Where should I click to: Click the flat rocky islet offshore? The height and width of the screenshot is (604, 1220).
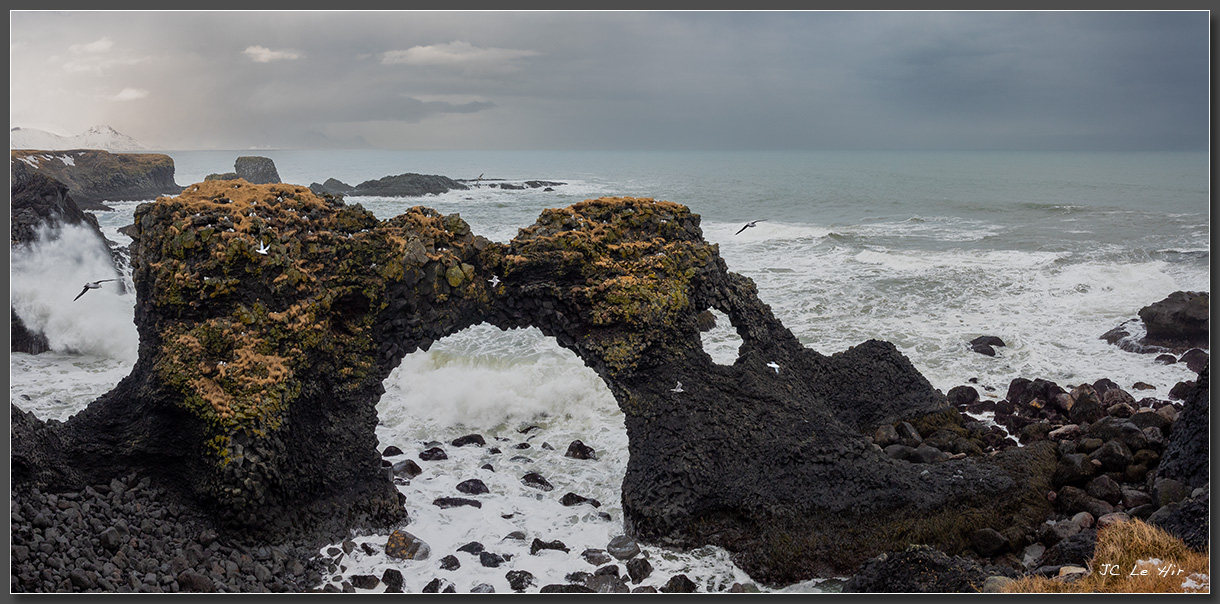click(405, 185)
